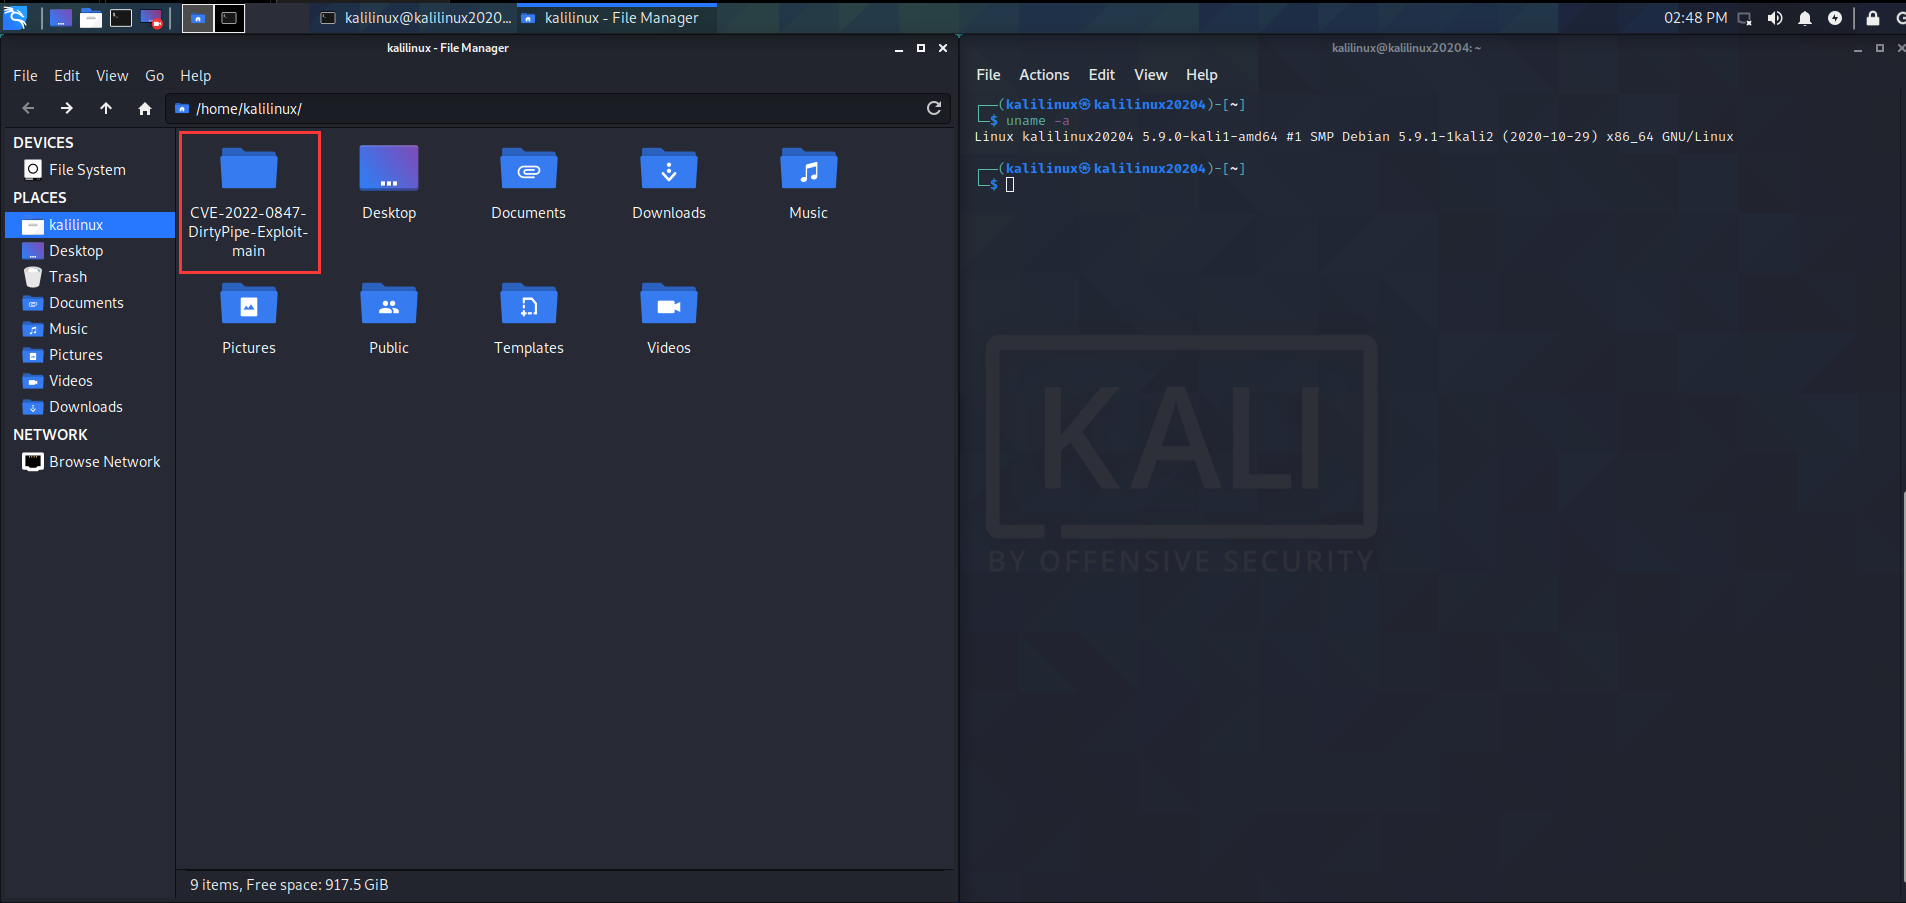Go forward with the right arrow button
Image resolution: width=1906 pixels, height=903 pixels.
coord(66,108)
